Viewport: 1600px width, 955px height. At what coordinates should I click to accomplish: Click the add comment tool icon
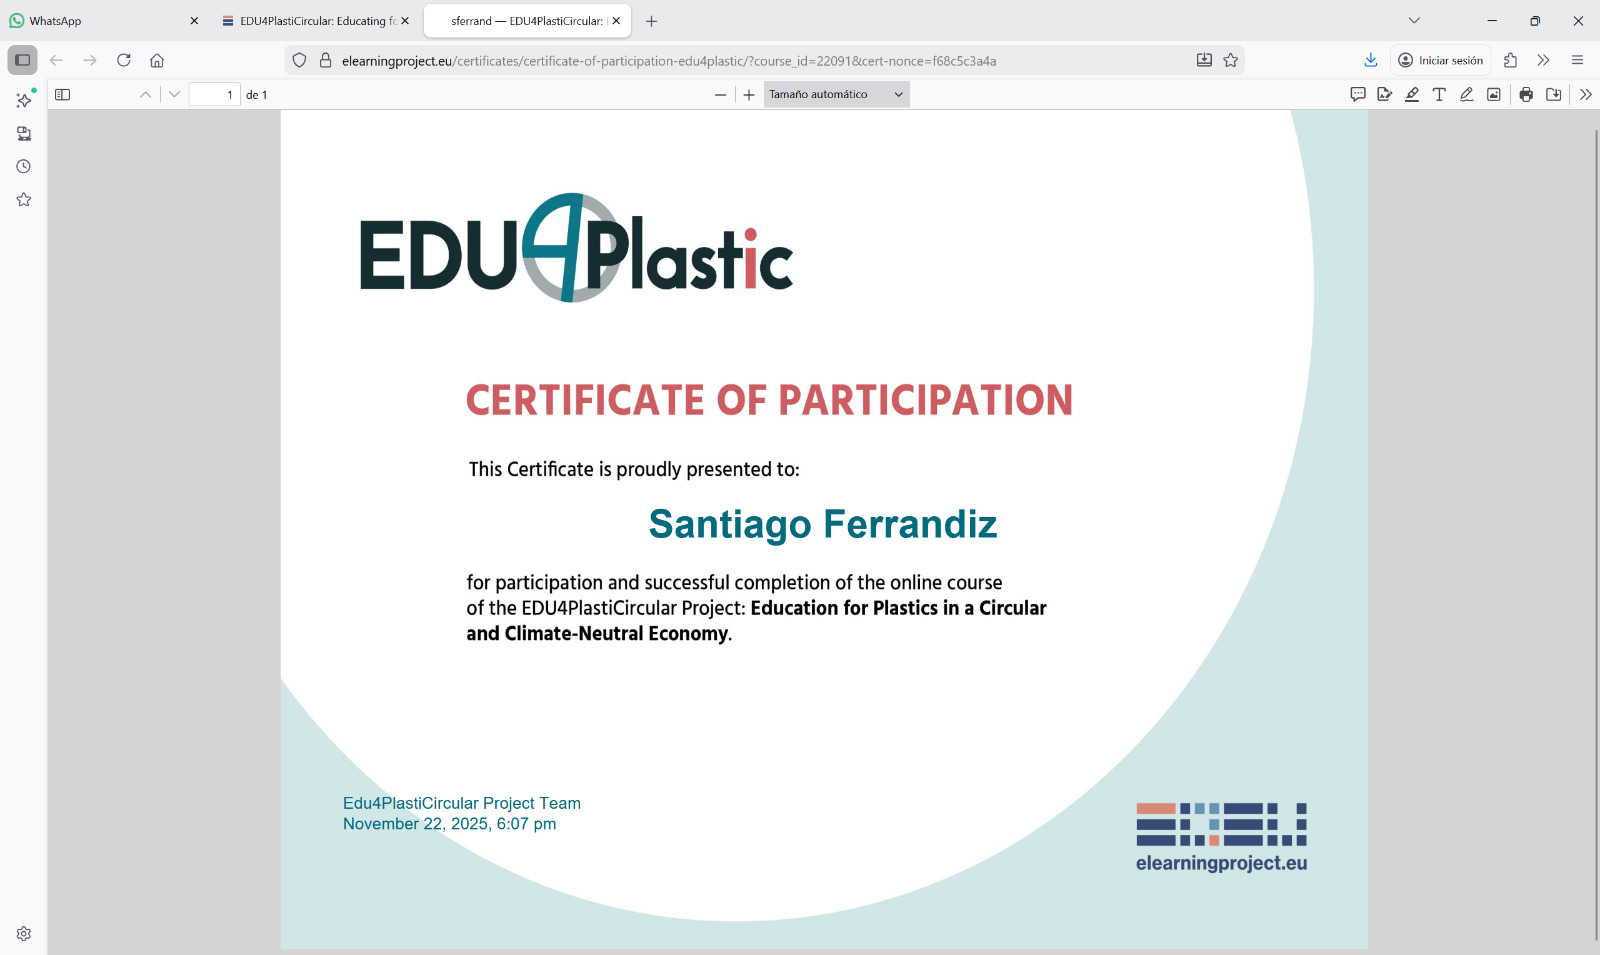(x=1357, y=95)
